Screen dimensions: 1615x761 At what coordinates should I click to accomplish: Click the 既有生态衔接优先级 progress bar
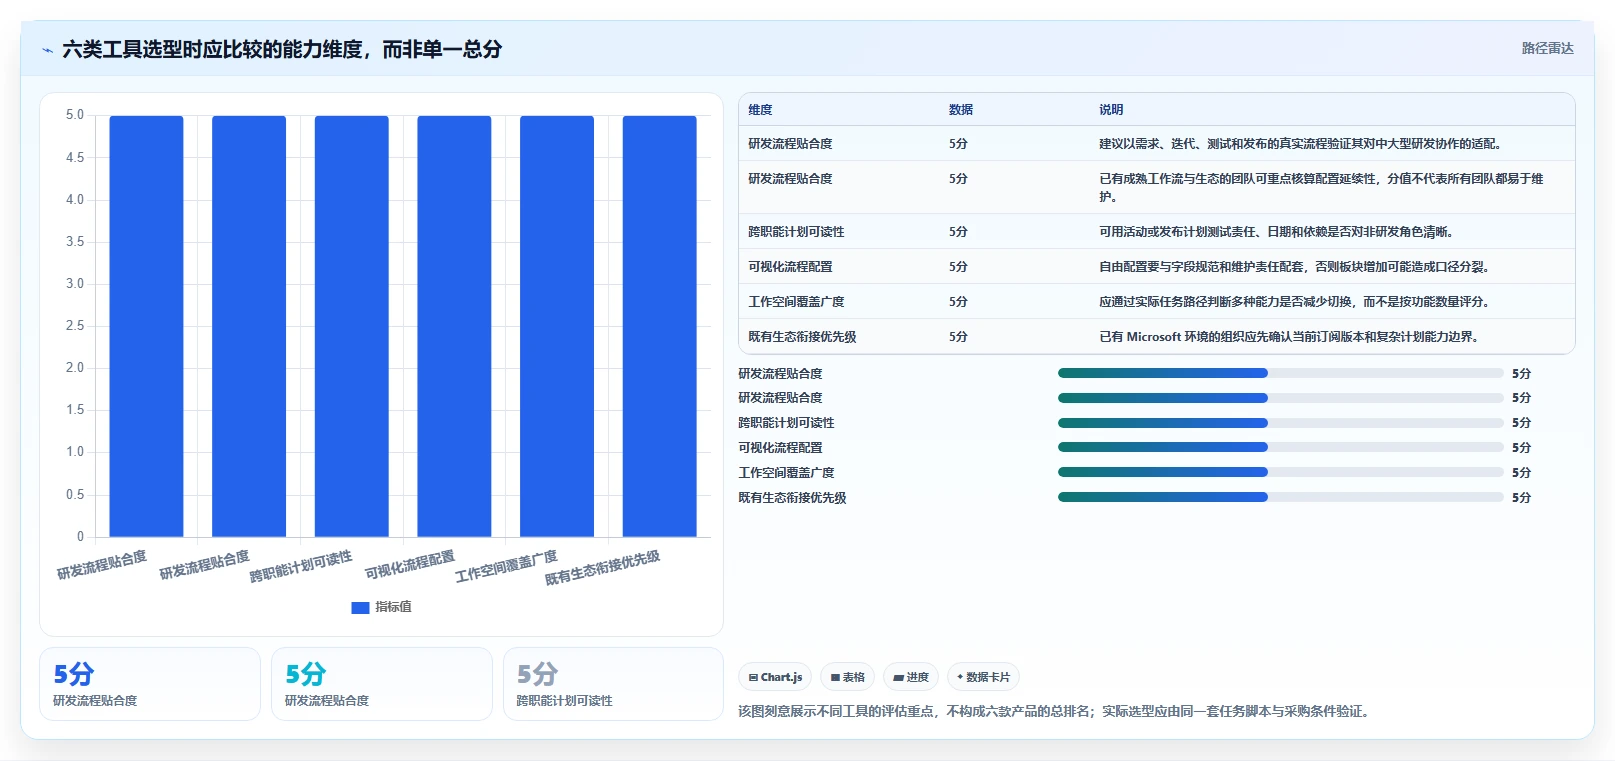click(1280, 497)
